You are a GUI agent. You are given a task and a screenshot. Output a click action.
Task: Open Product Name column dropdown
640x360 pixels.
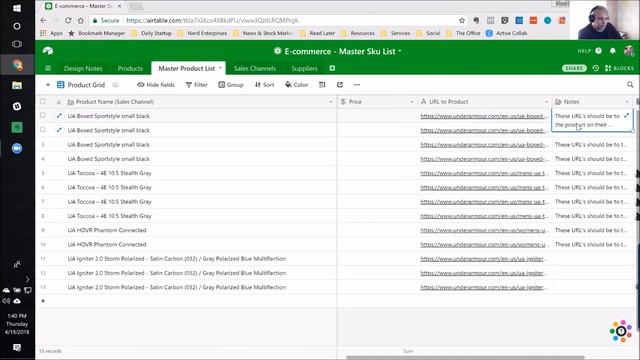click(x=331, y=102)
